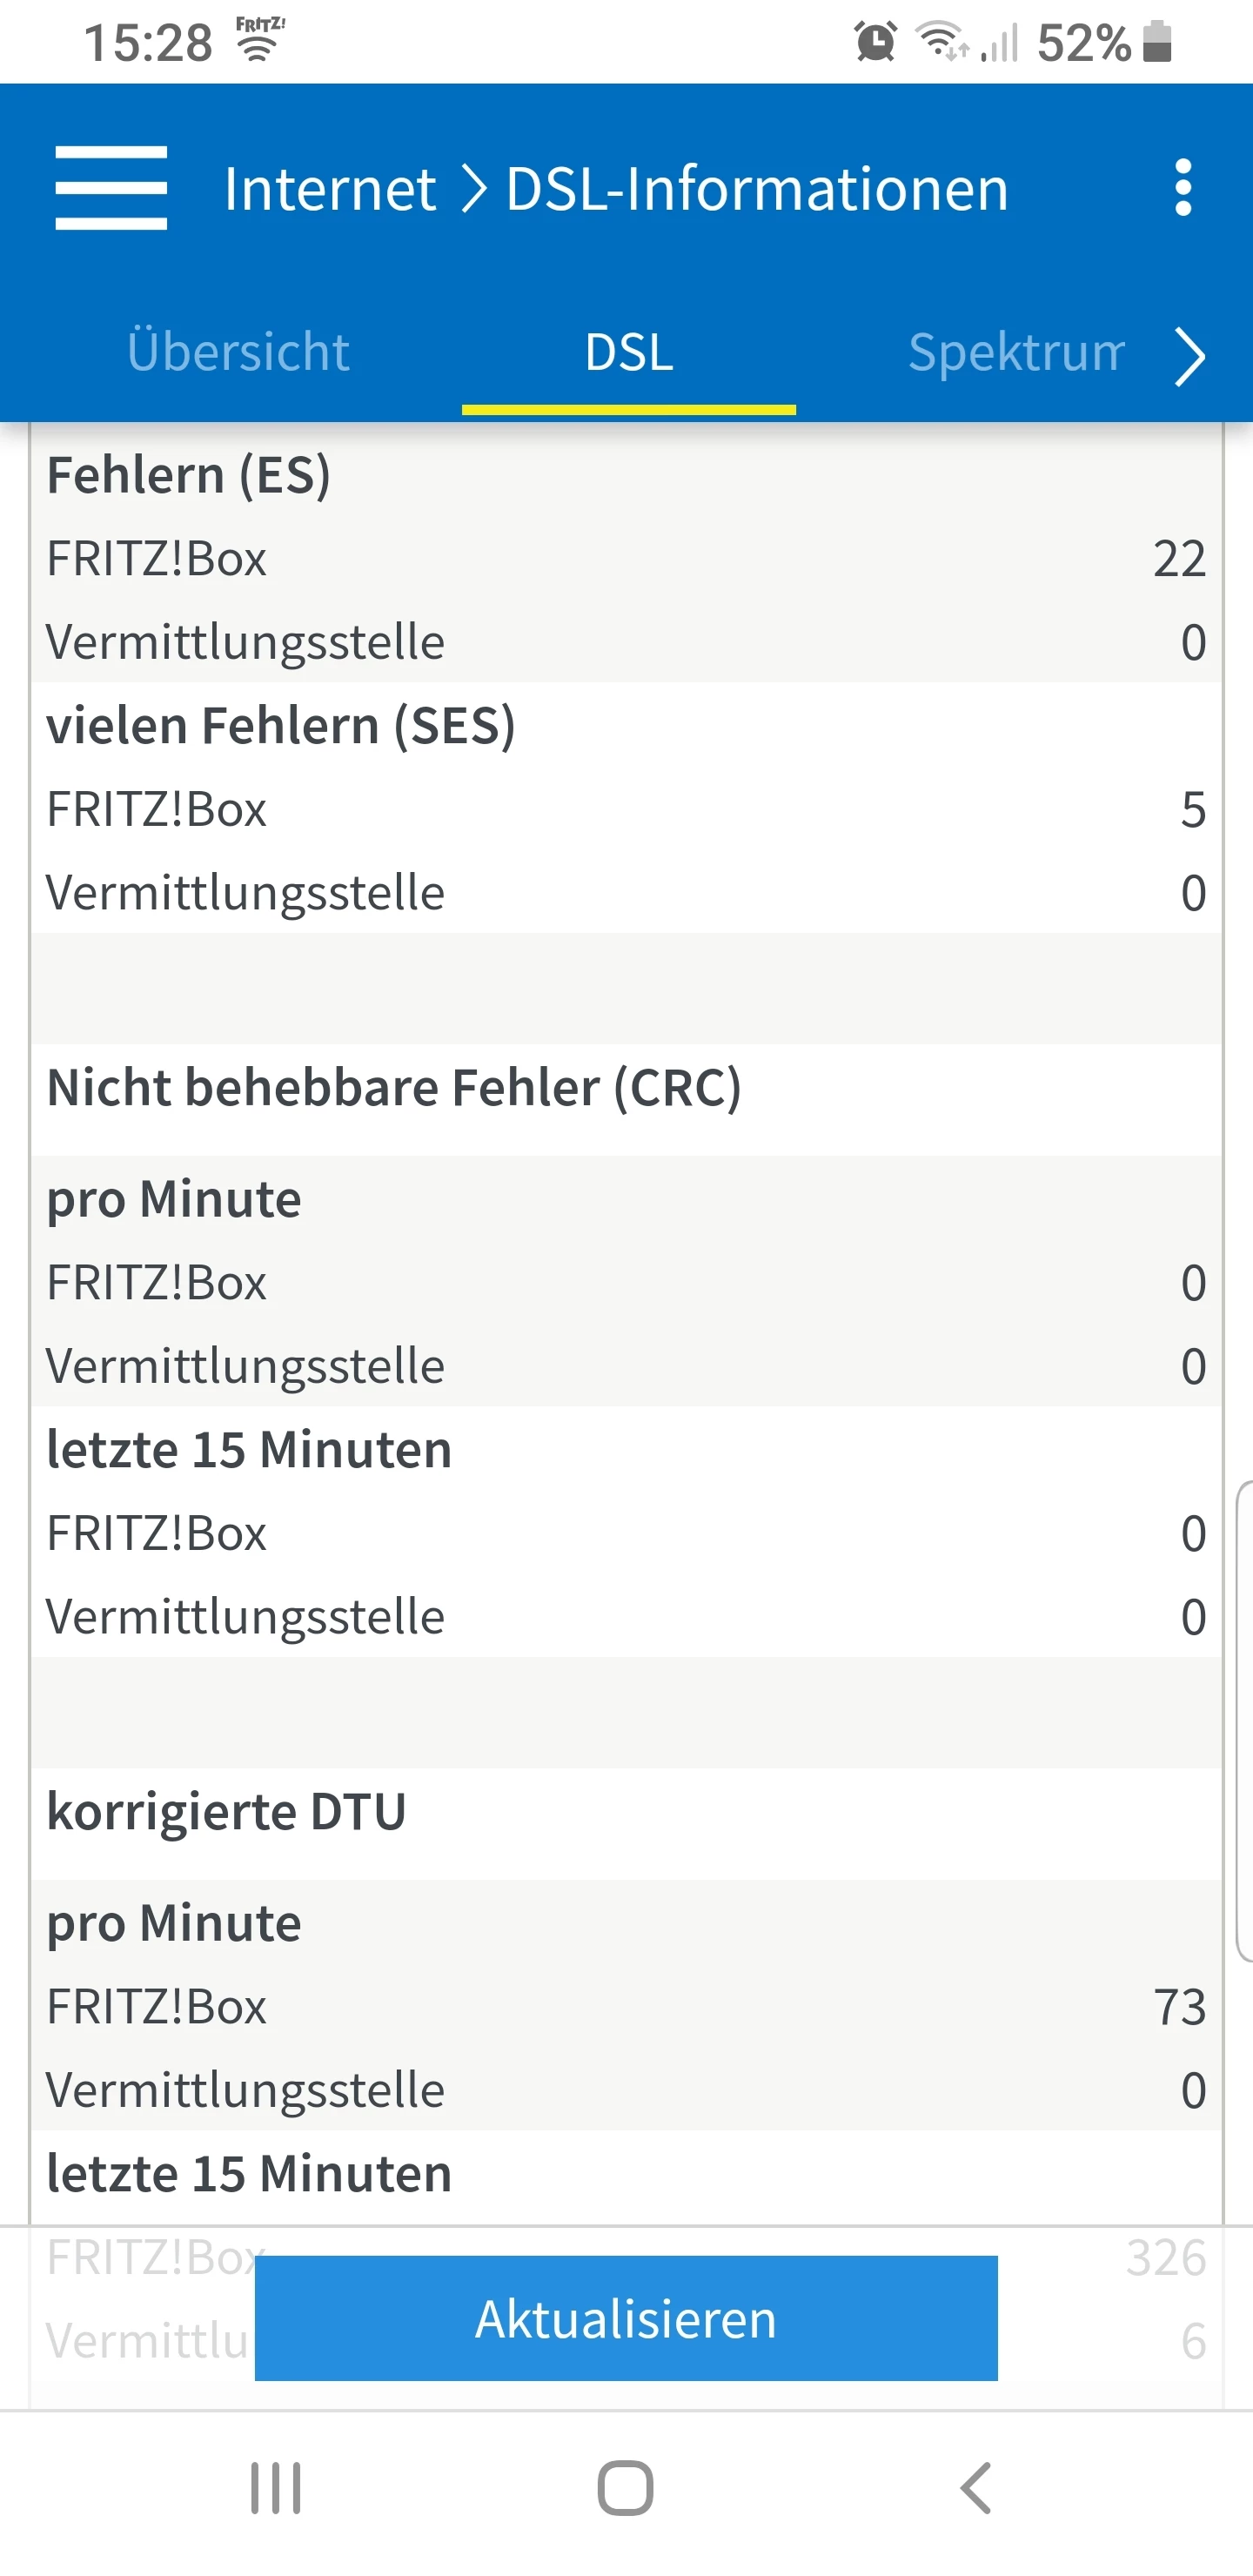Tap the korrigierte DTU section heading
1253x2576 pixels.
(227, 1812)
